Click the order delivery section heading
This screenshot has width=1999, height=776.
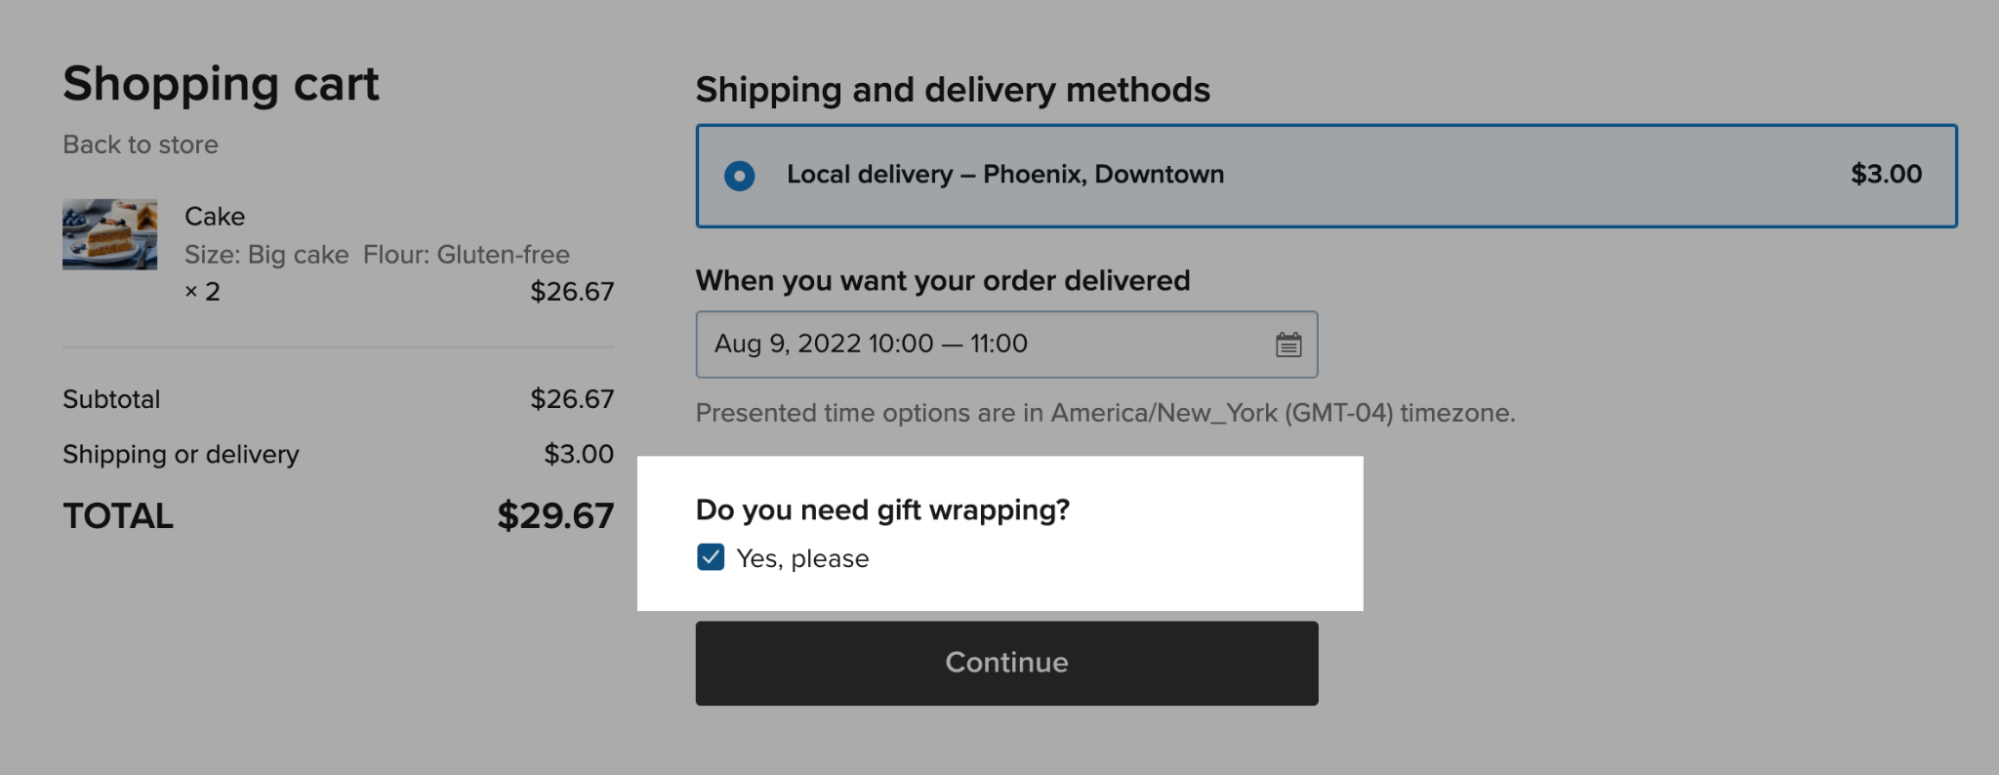point(942,280)
